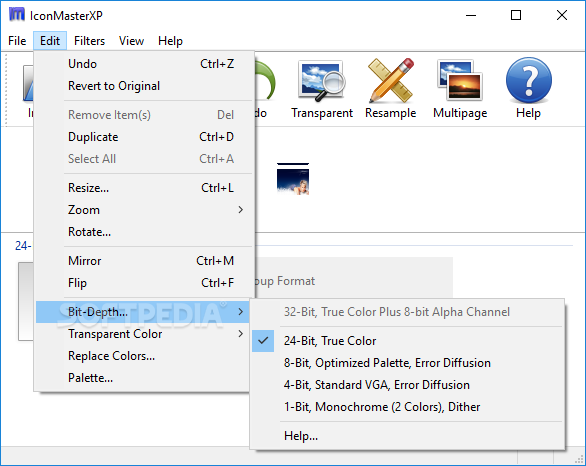The width and height of the screenshot is (586, 466).
Task: Click the Multipage toolbar icon
Action: click(x=460, y=89)
